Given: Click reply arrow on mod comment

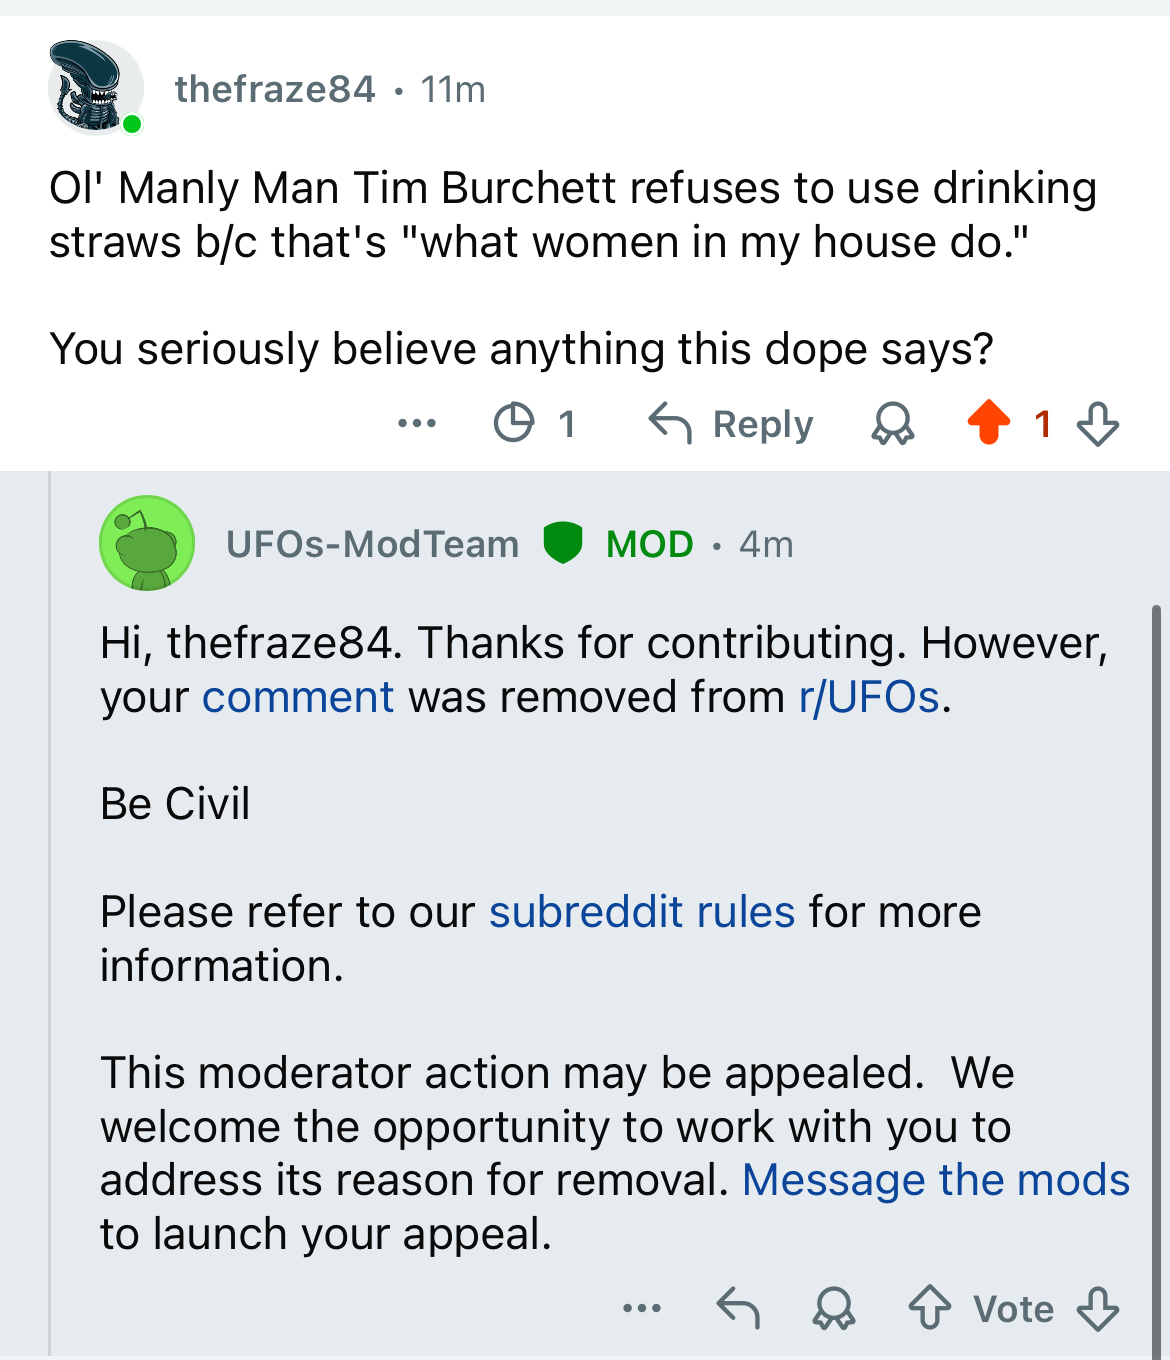Looking at the screenshot, I should click(738, 1308).
